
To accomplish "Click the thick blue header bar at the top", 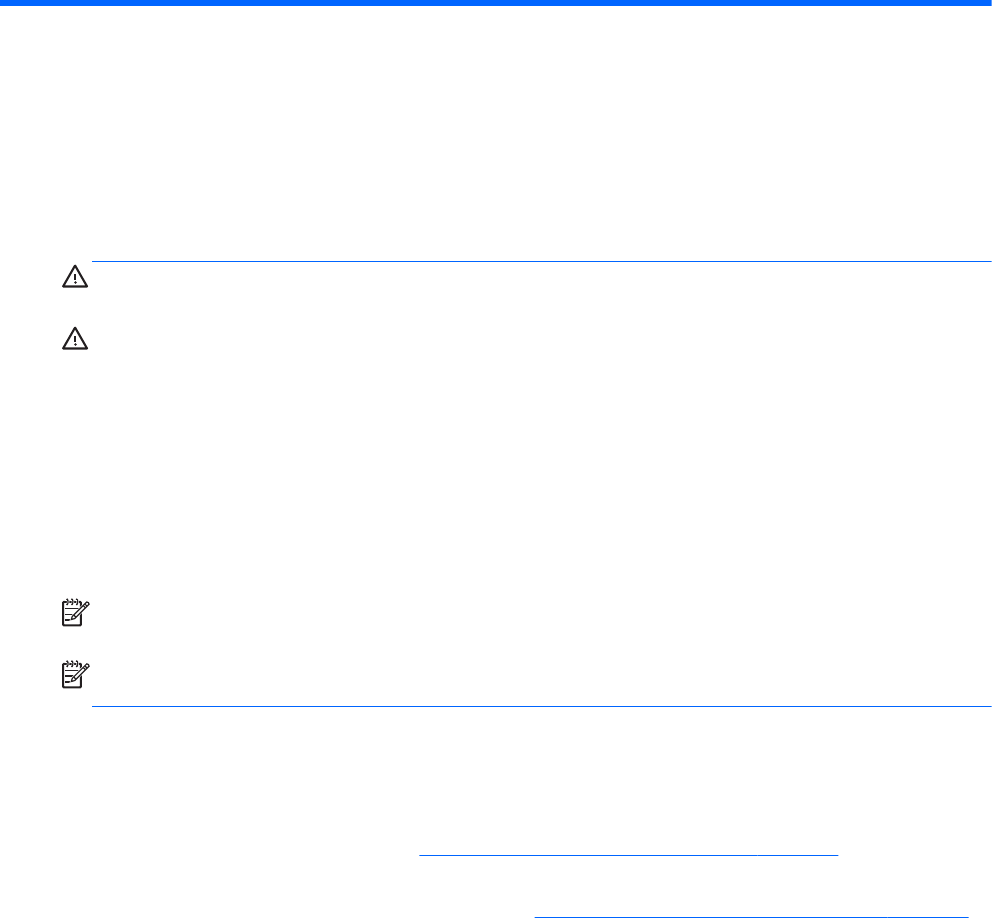I will pos(496,3).
